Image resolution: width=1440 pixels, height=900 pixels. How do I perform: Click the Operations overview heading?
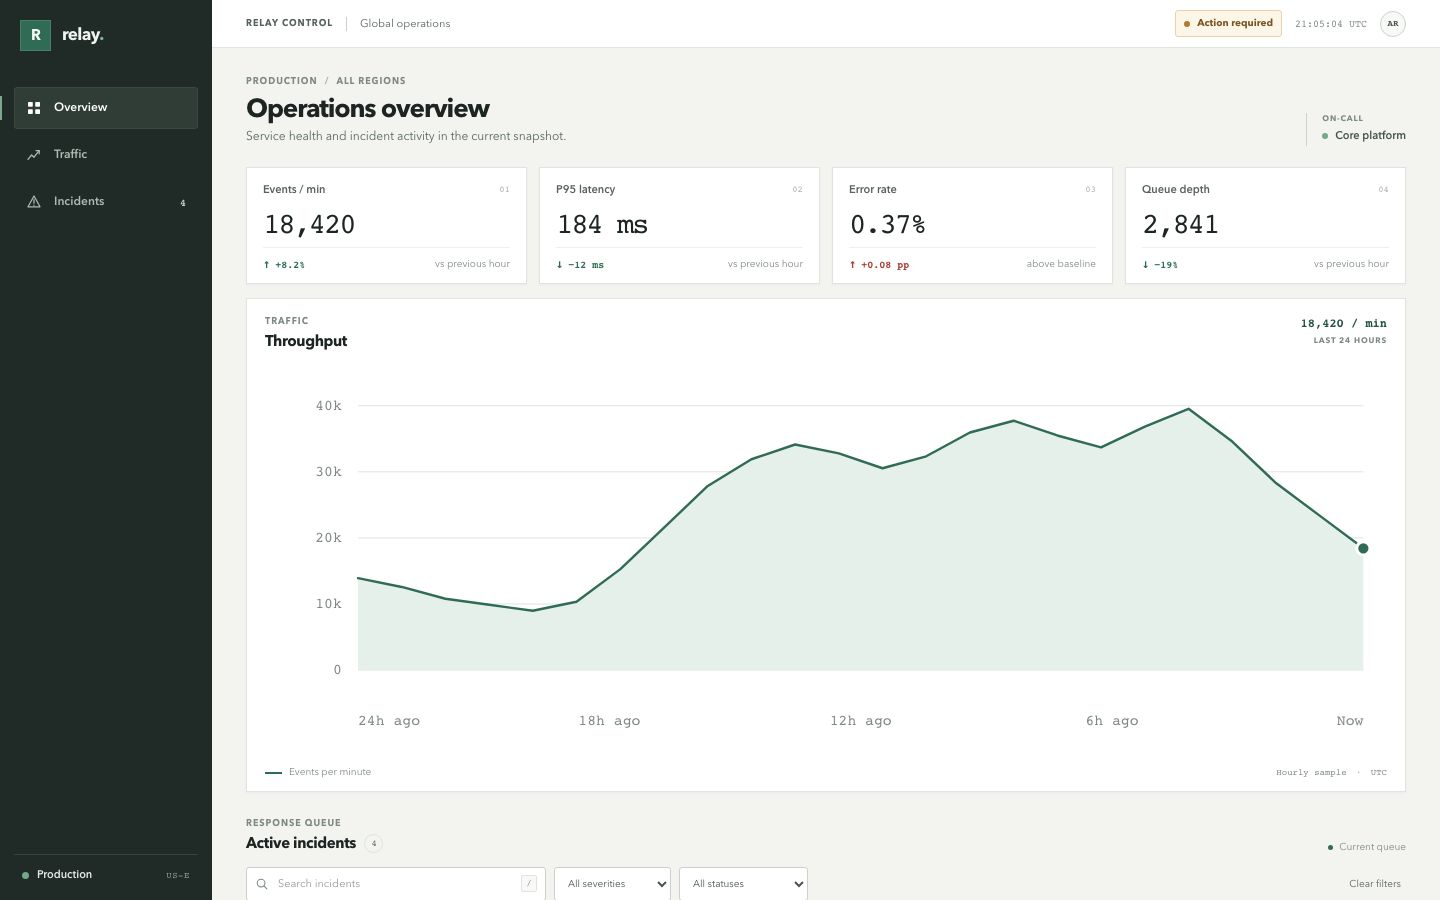(368, 109)
